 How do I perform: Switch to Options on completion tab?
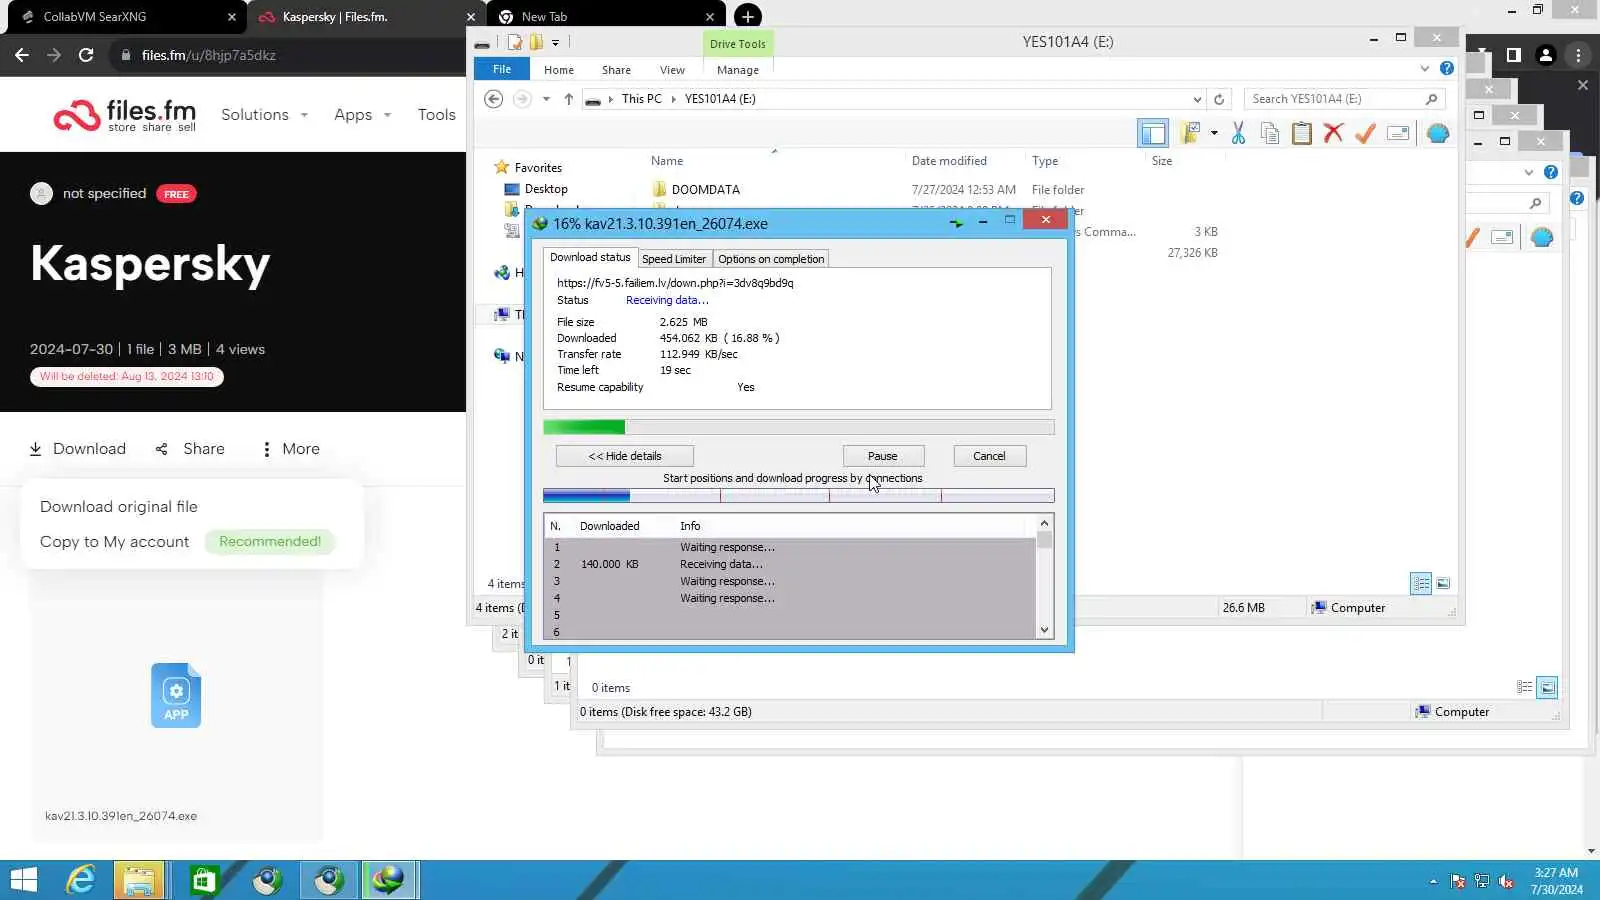771,259
